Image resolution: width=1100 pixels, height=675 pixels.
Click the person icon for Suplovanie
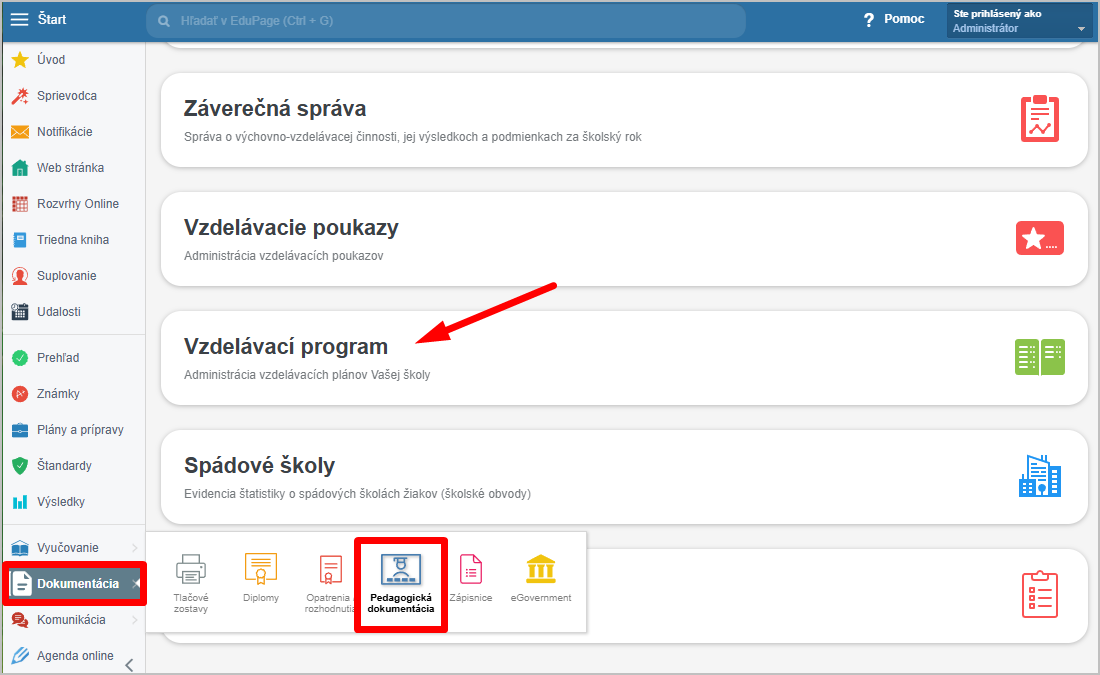20,276
